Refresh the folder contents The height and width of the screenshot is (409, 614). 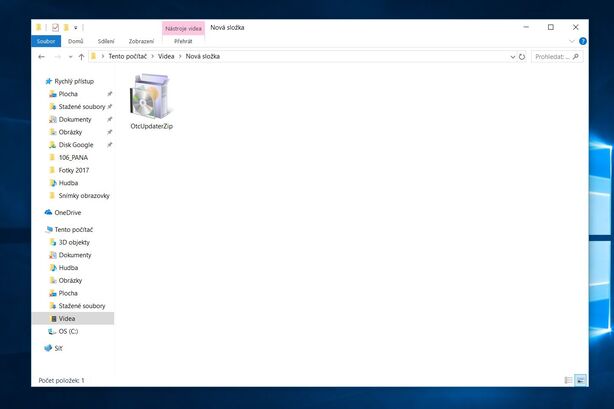522,57
